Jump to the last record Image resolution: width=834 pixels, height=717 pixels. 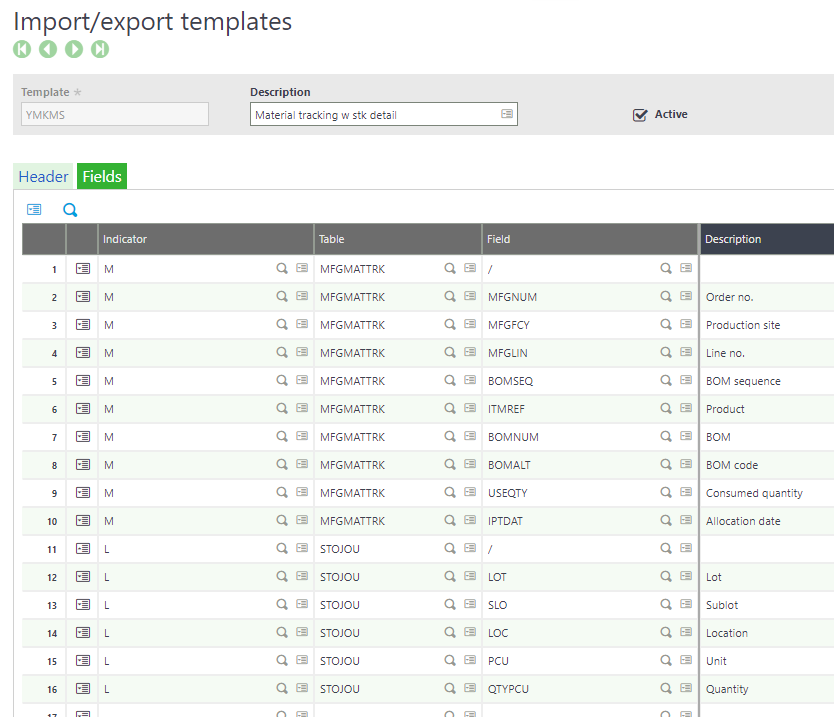(x=99, y=48)
